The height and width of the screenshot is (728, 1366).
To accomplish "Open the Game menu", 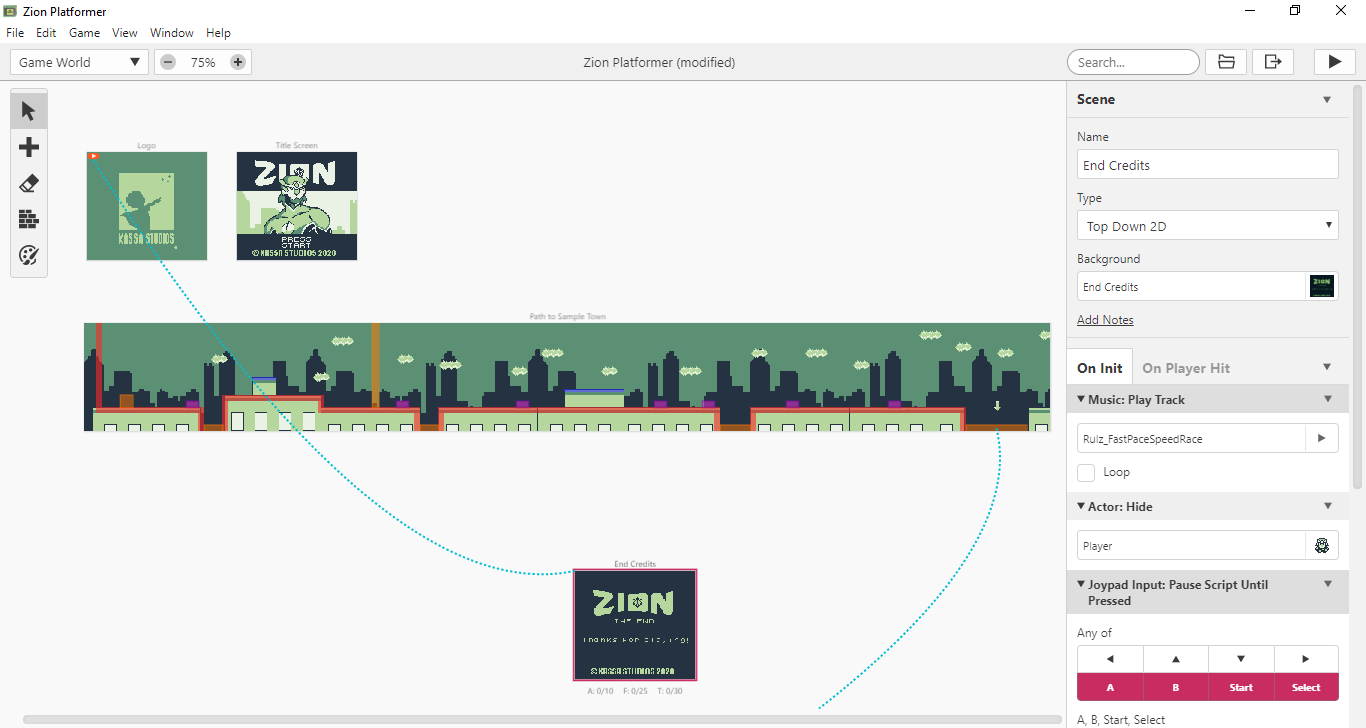I will point(84,33).
